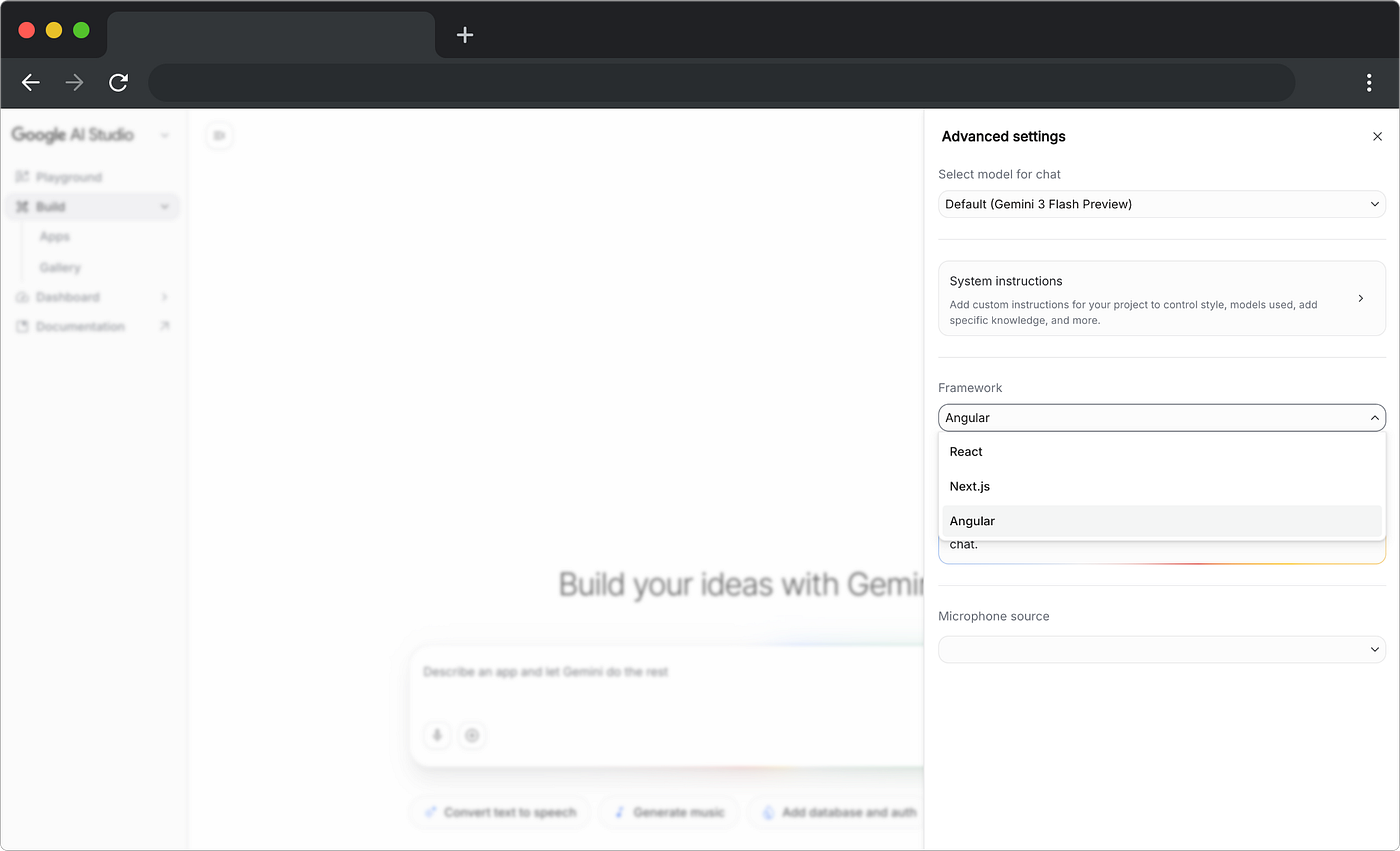
Task: Expand the Dashboard chevron
Action: pos(164,297)
